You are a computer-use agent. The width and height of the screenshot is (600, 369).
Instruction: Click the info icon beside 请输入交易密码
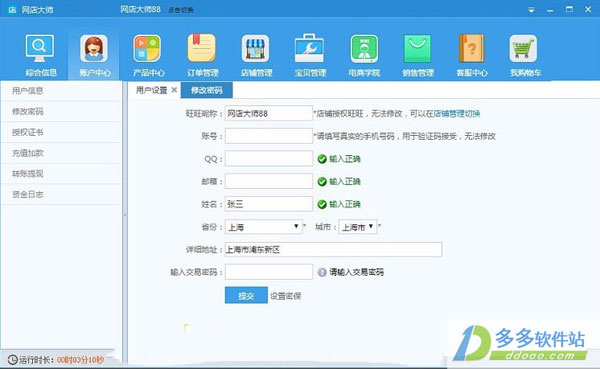322,272
